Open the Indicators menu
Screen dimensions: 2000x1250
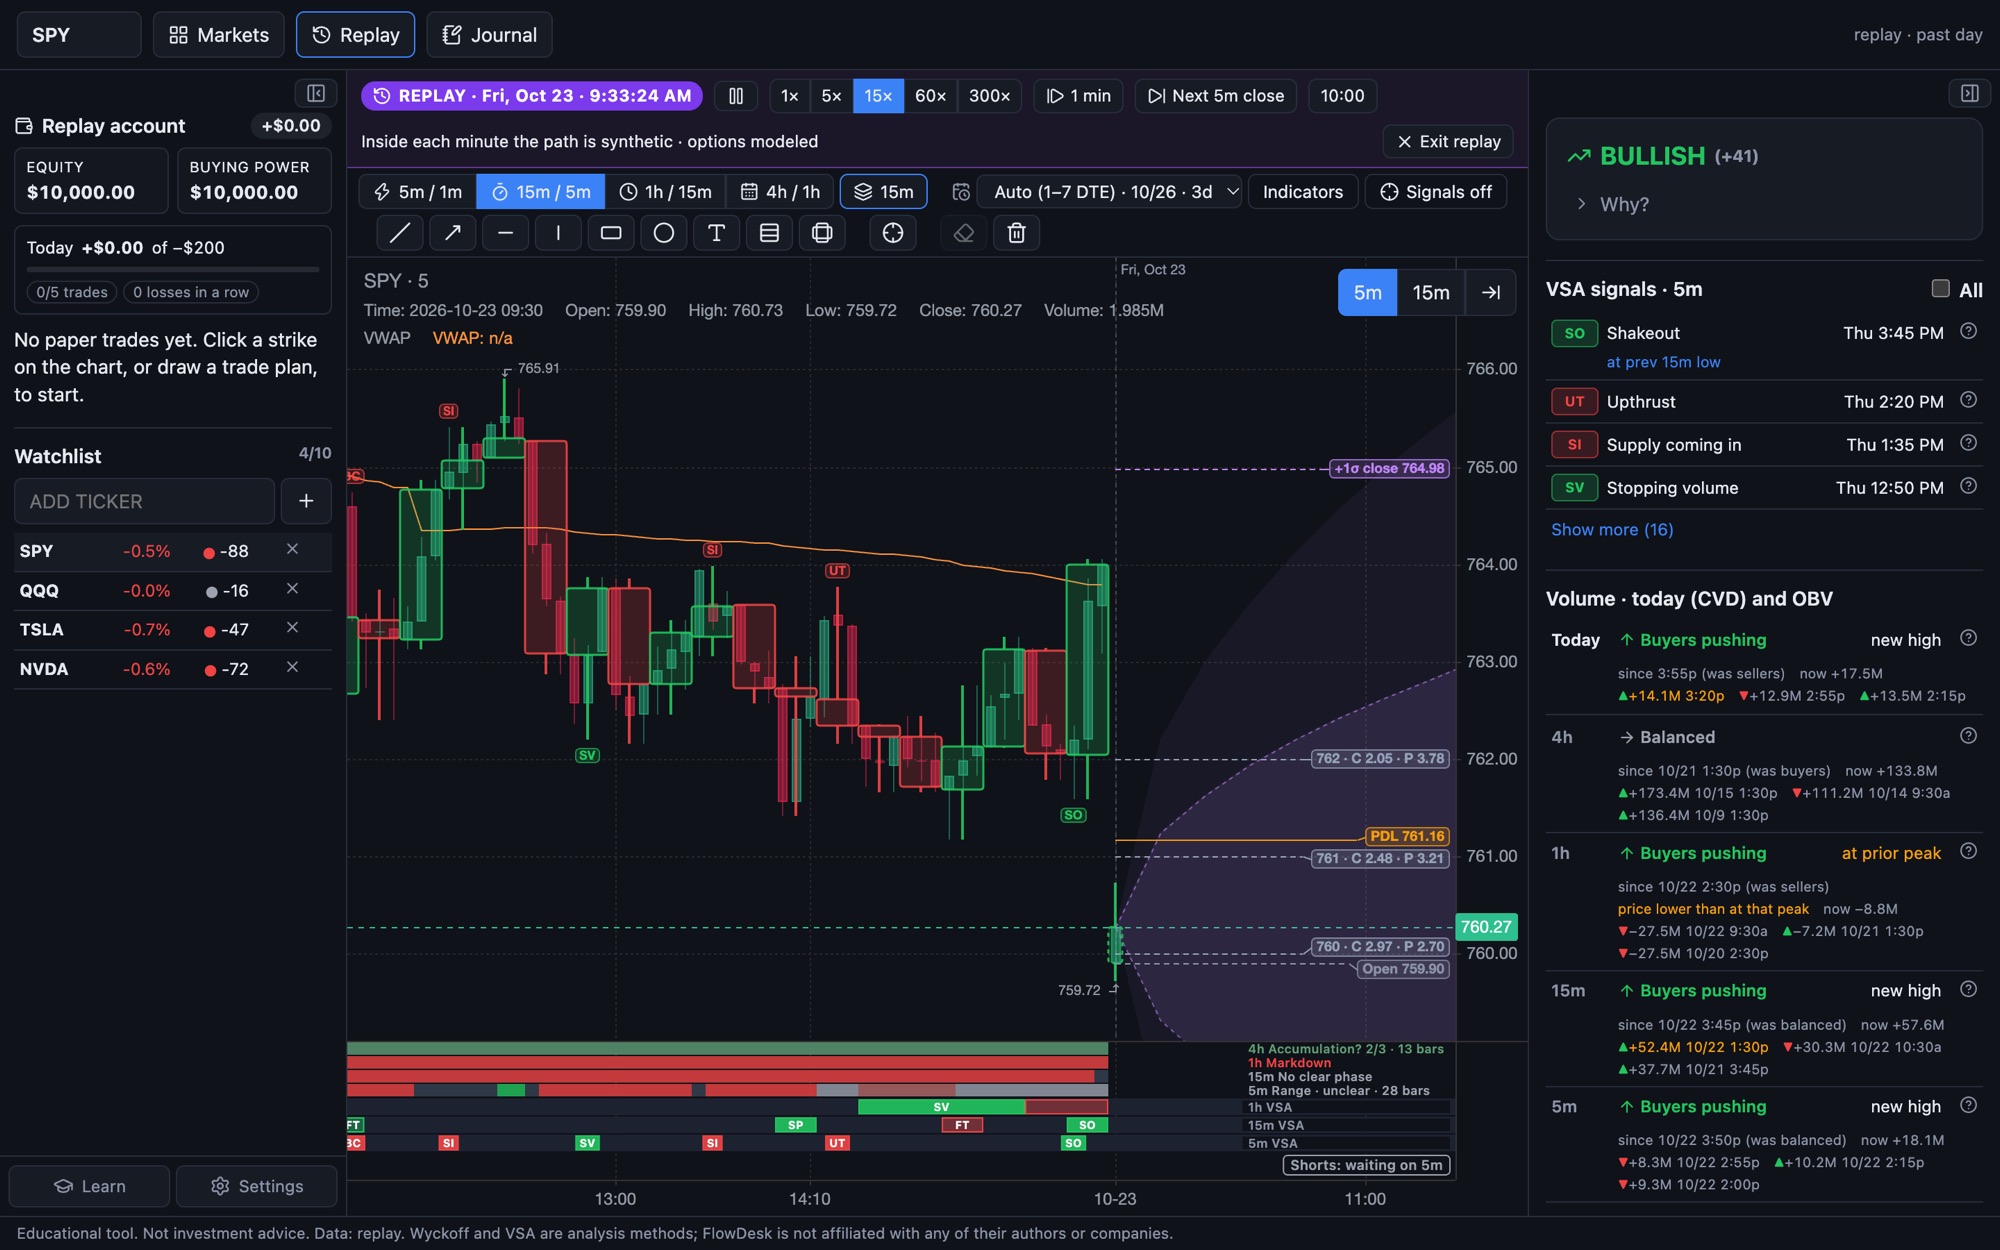point(1303,192)
